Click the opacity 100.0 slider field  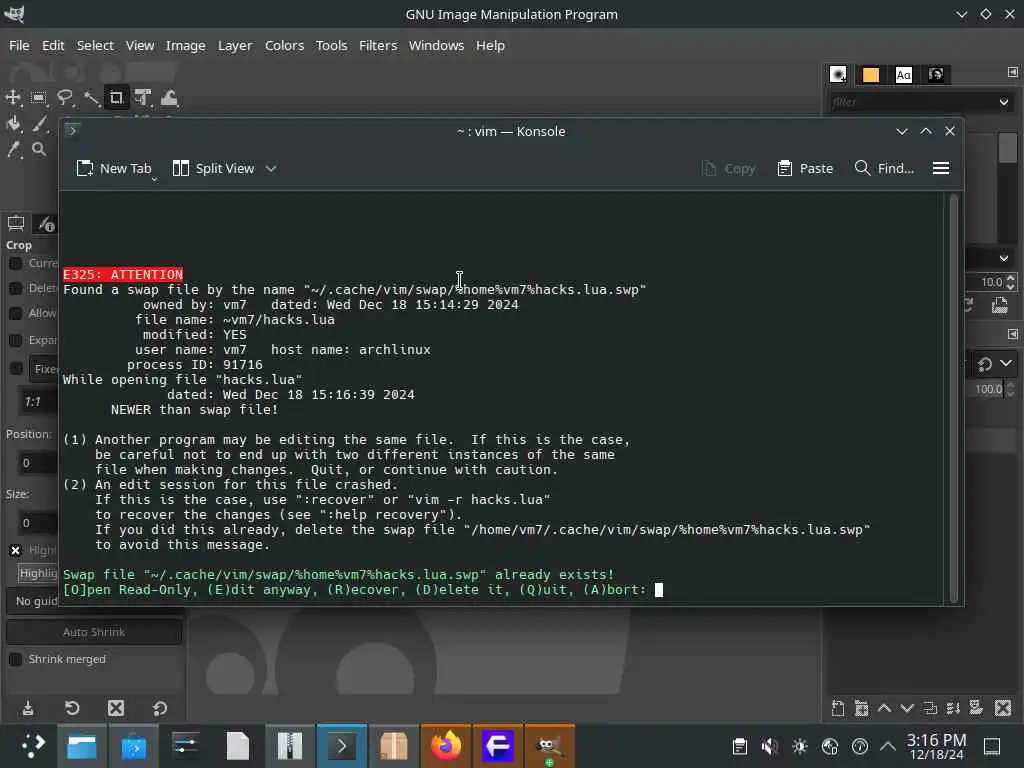987,389
